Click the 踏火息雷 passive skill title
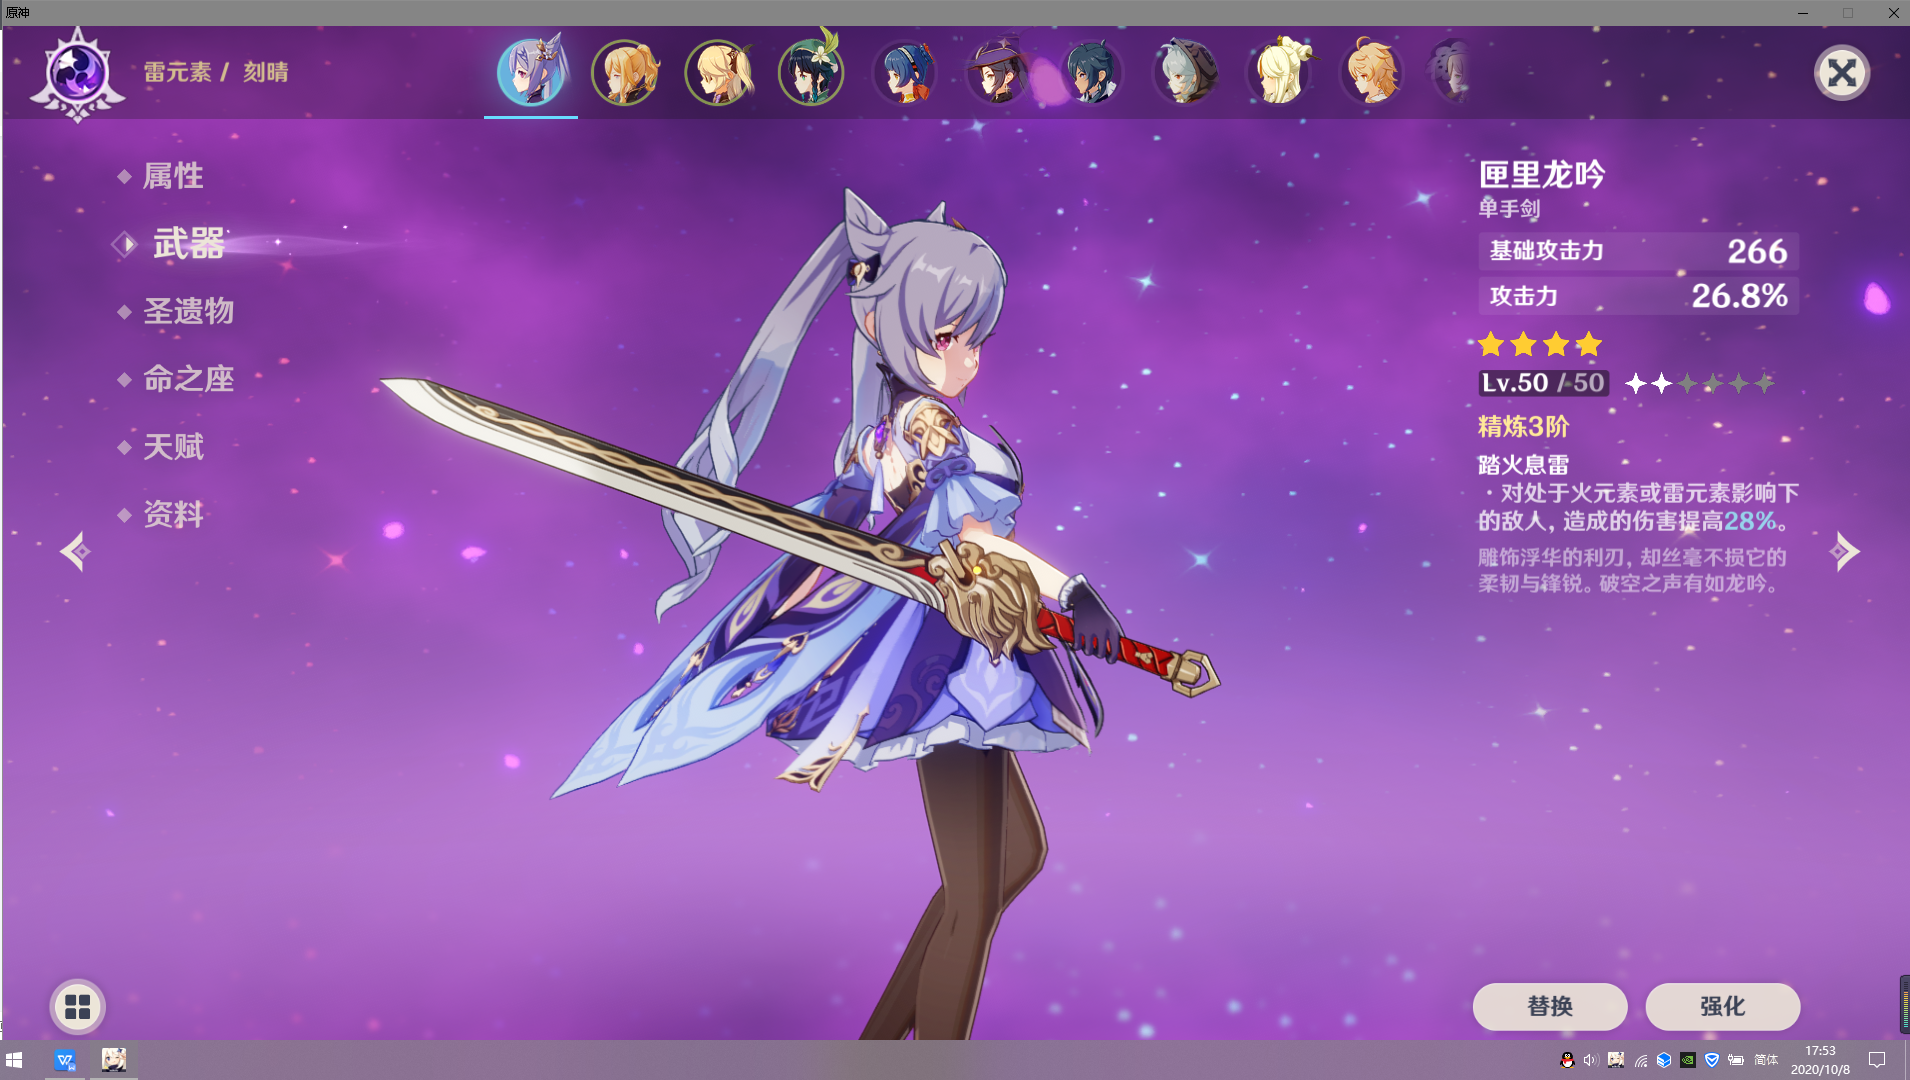Screen dimensions: 1910x1080 [x=1524, y=465]
